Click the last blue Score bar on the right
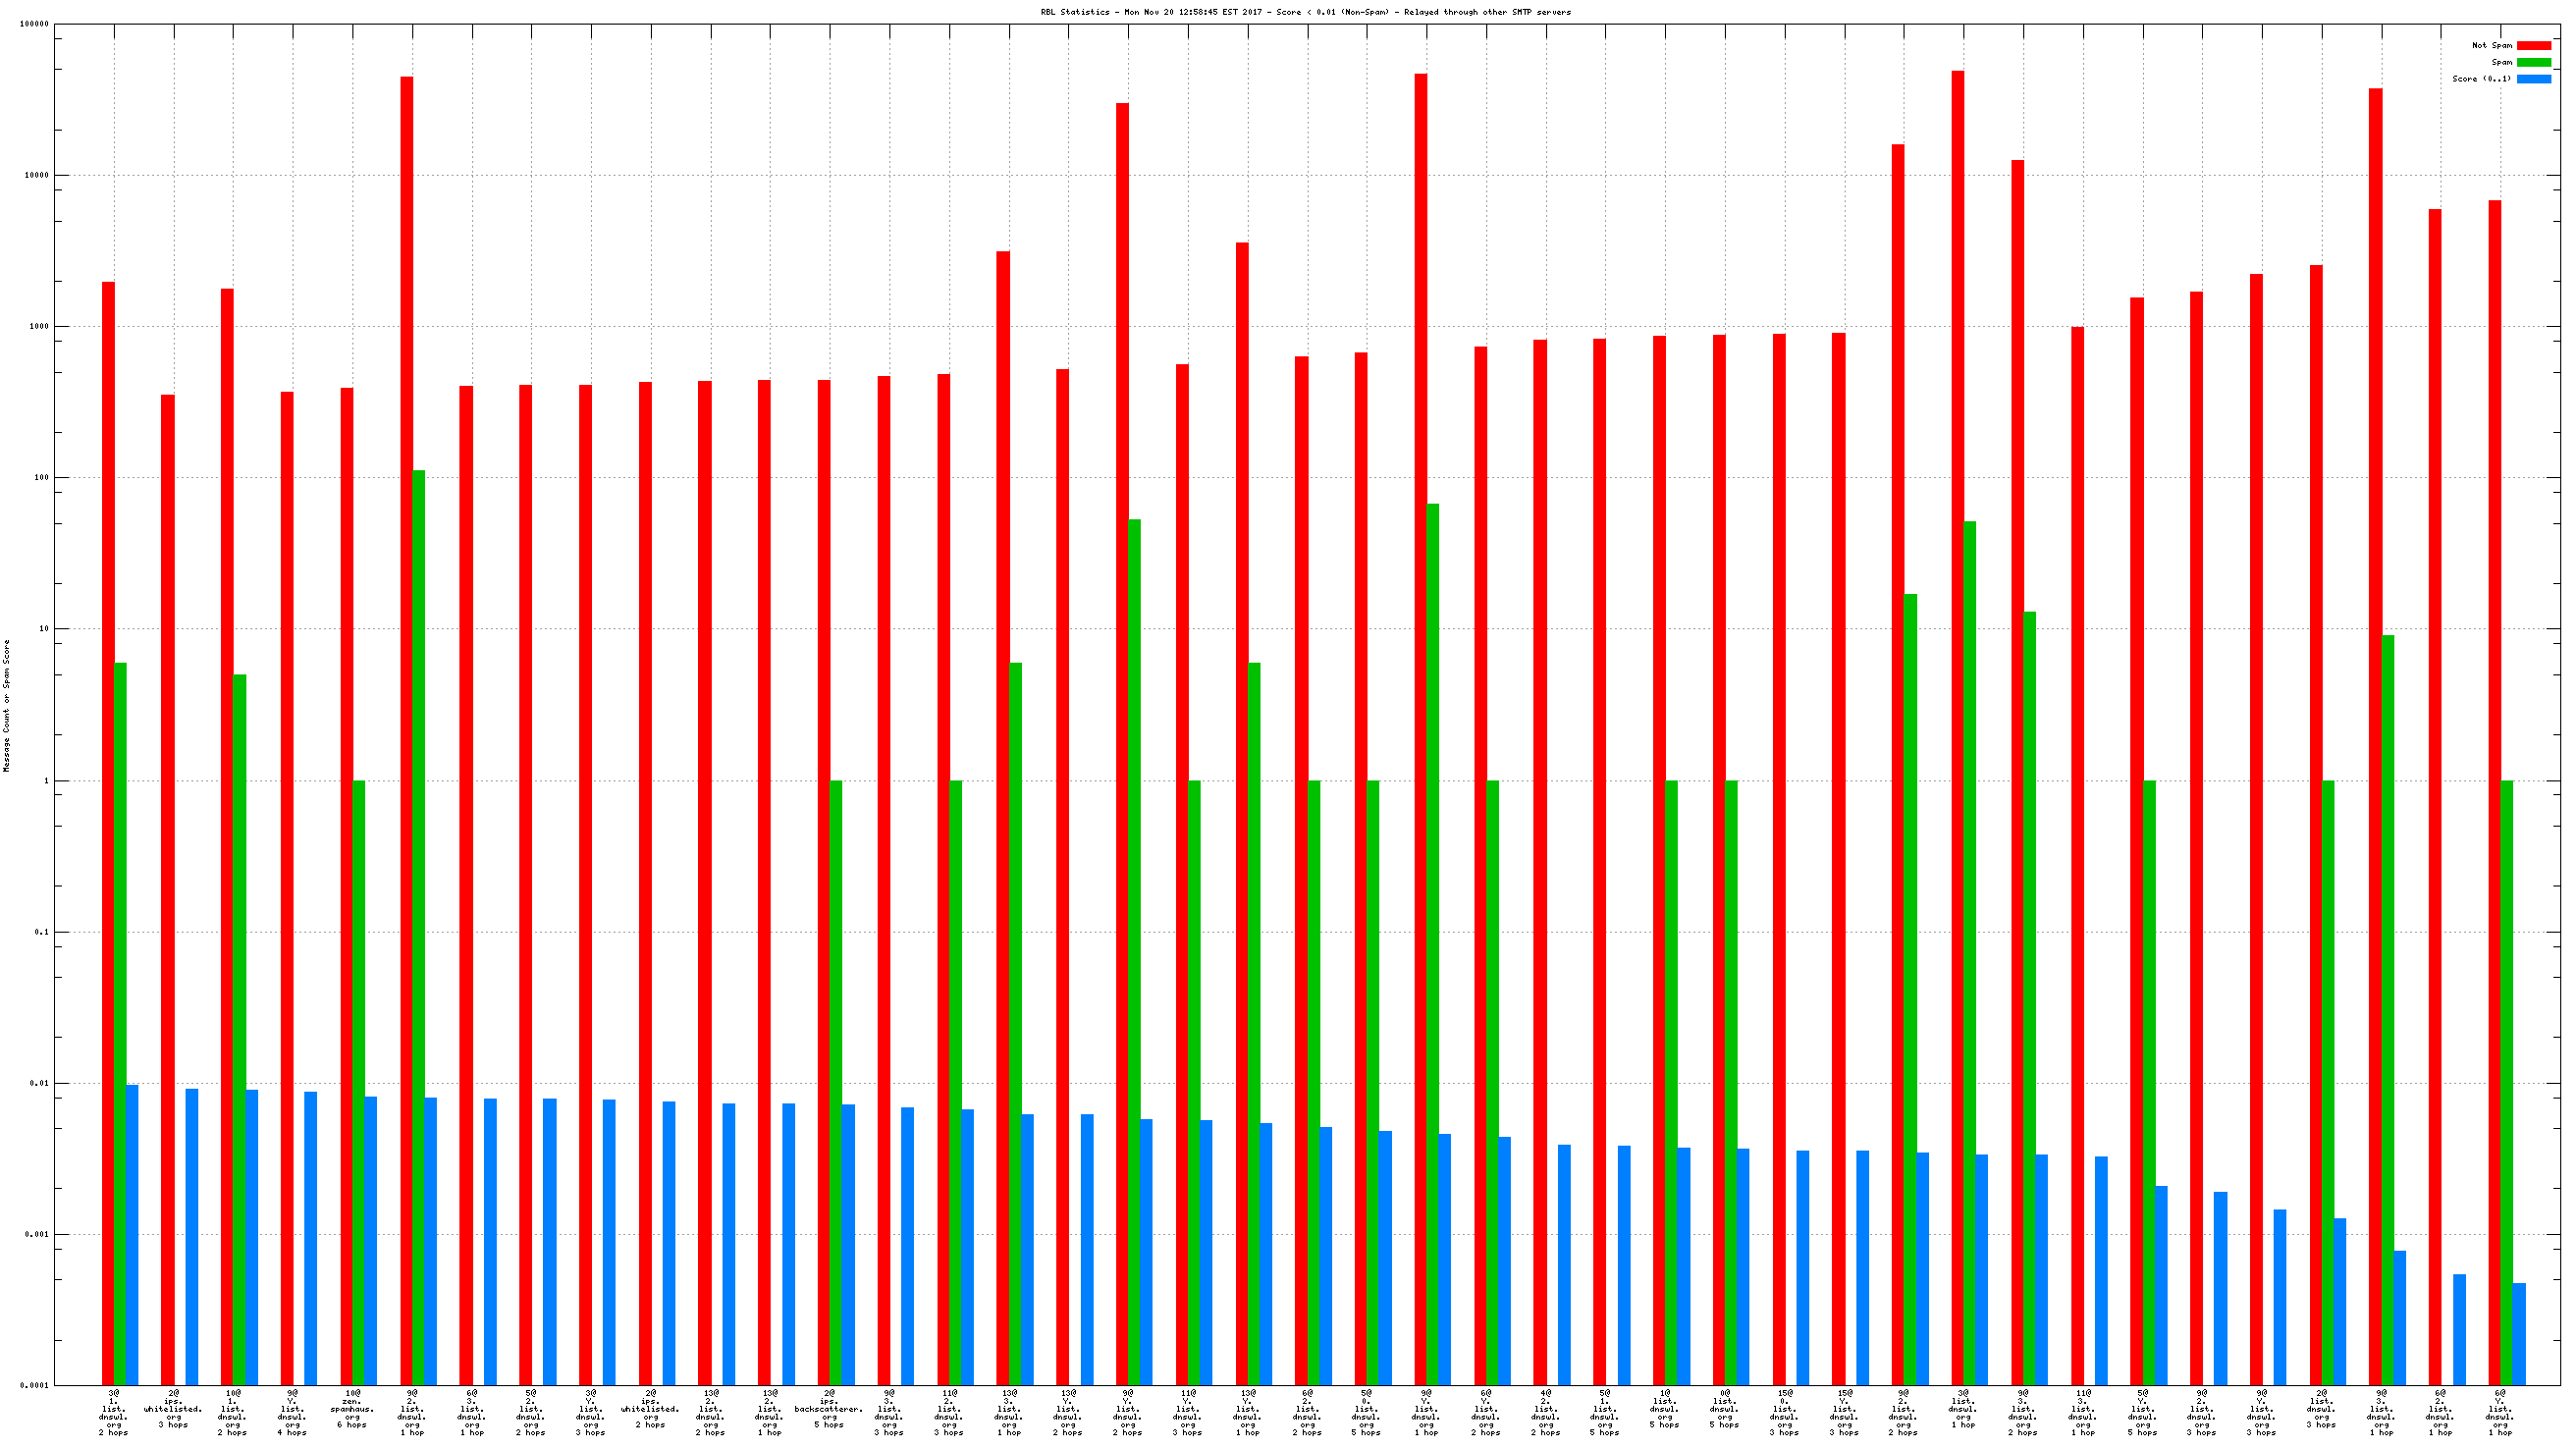This screenshot has width=2576, height=1449. click(x=2519, y=1335)
